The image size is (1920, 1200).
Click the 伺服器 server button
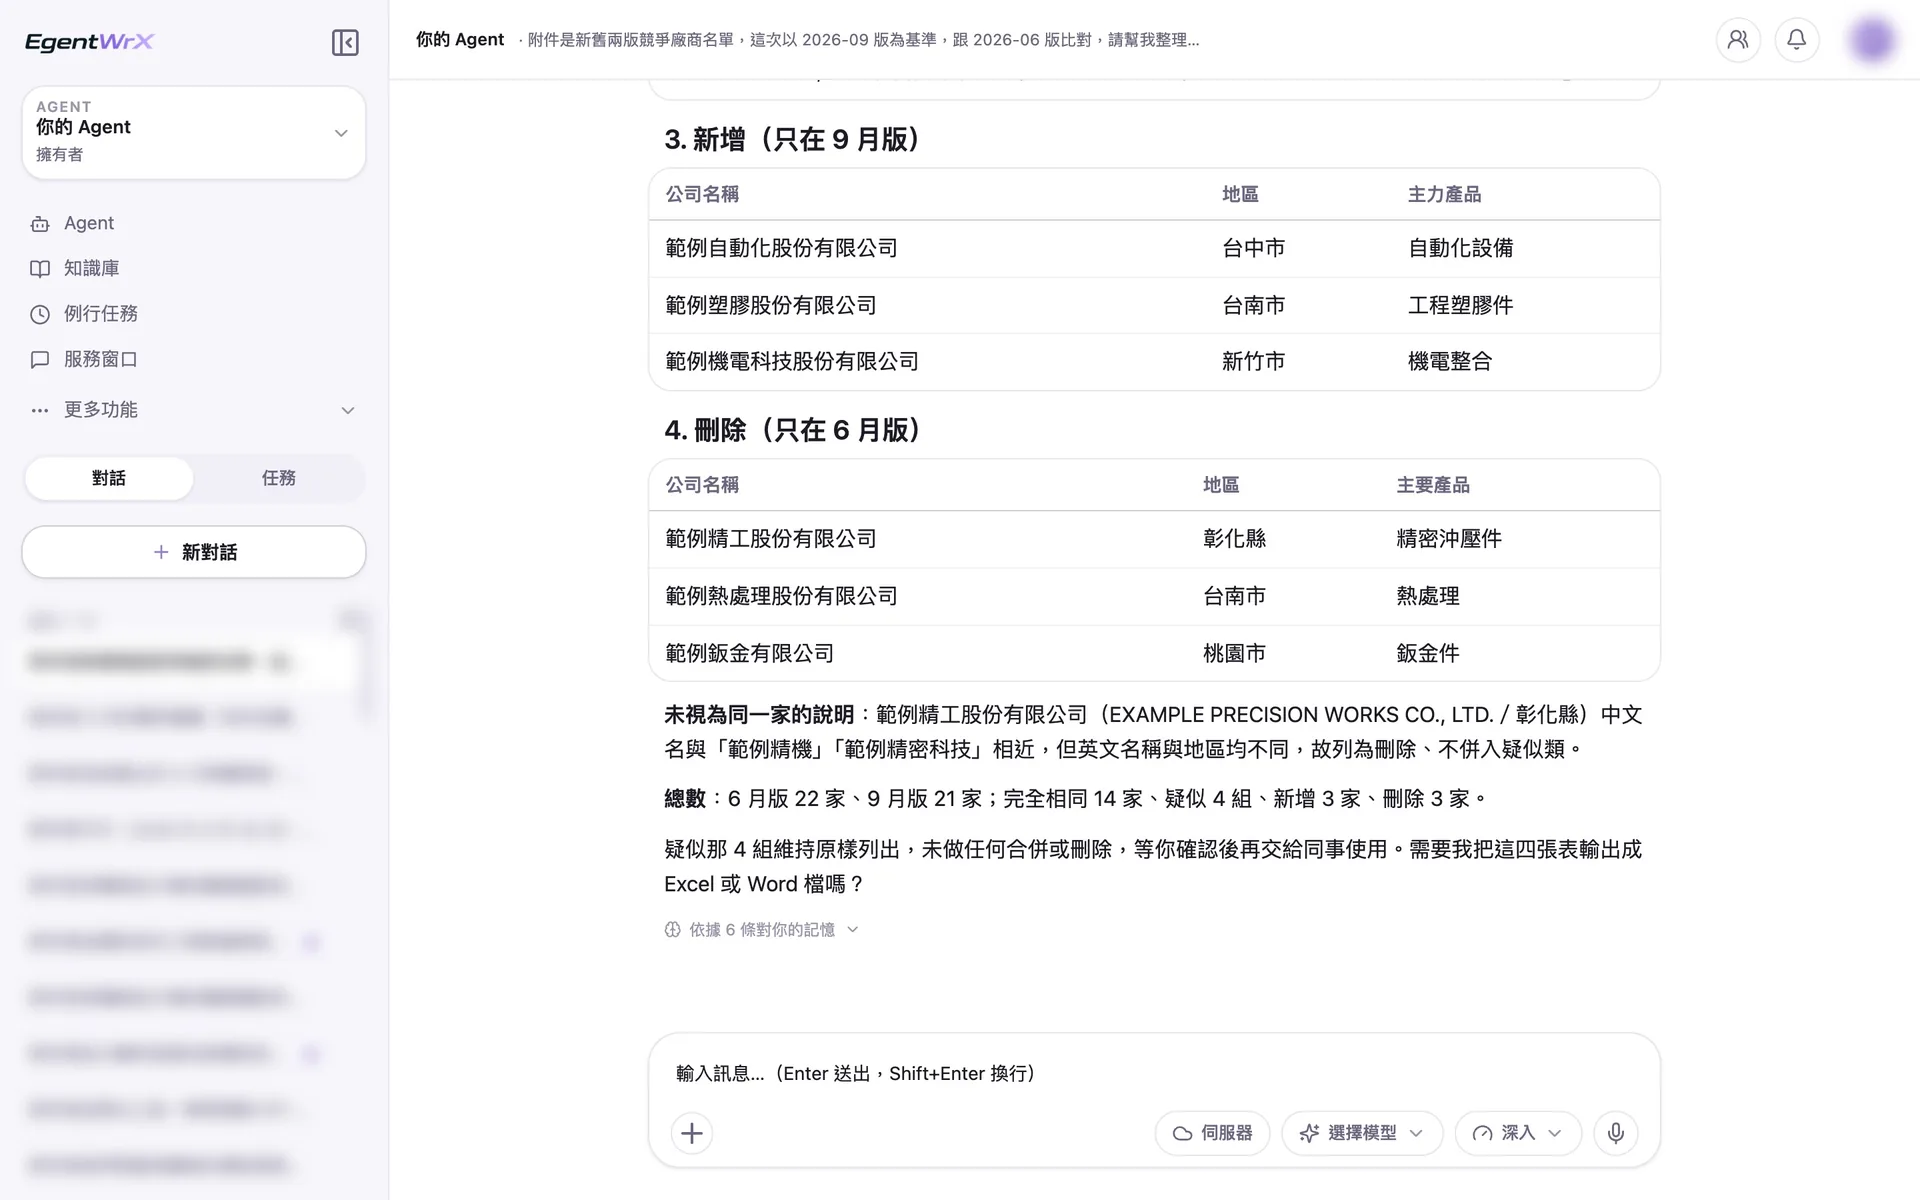1212,1133
